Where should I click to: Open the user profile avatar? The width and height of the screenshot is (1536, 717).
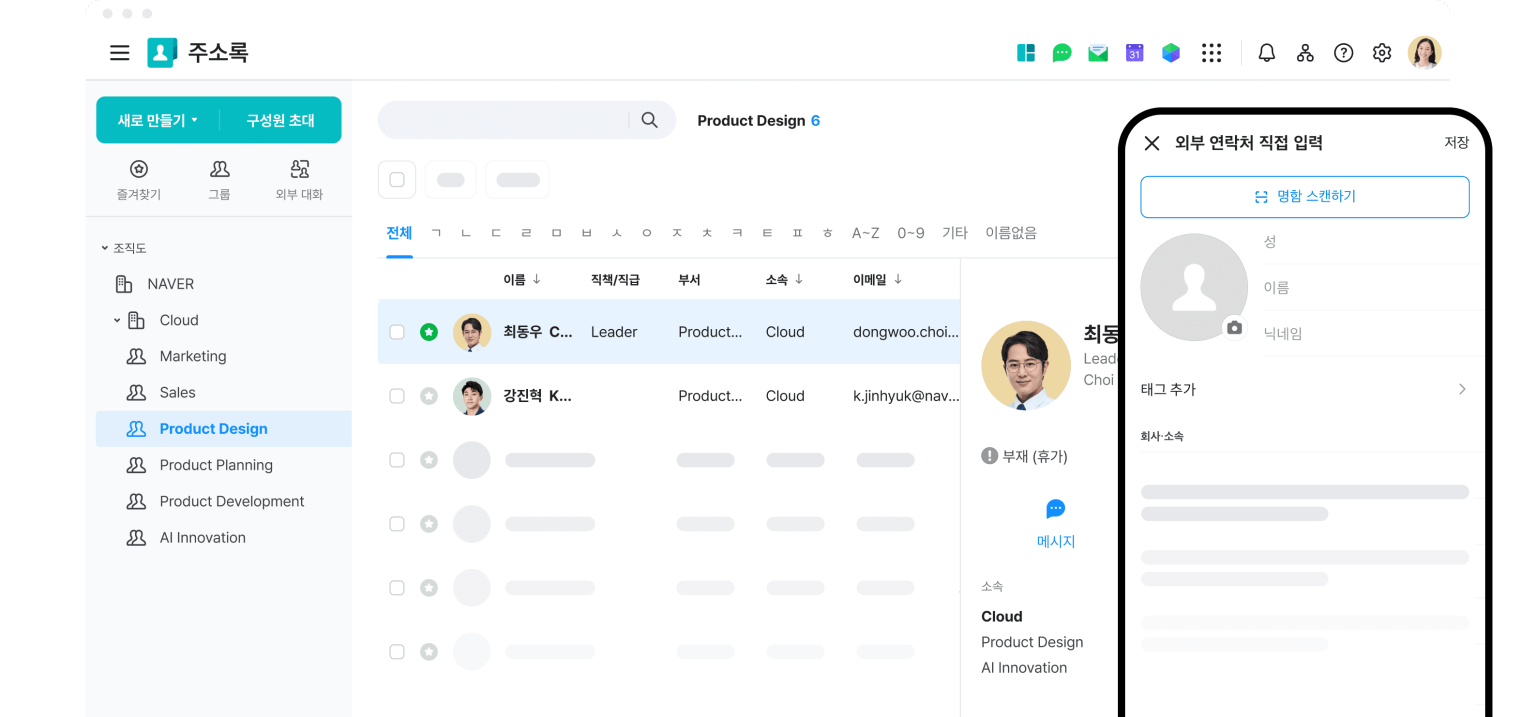click(x=1424, y=53)
